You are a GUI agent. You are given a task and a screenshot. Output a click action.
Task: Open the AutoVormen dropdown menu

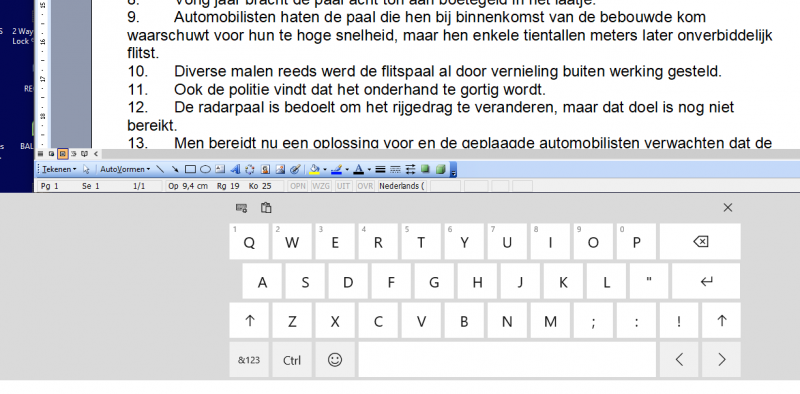pos(125,169)
